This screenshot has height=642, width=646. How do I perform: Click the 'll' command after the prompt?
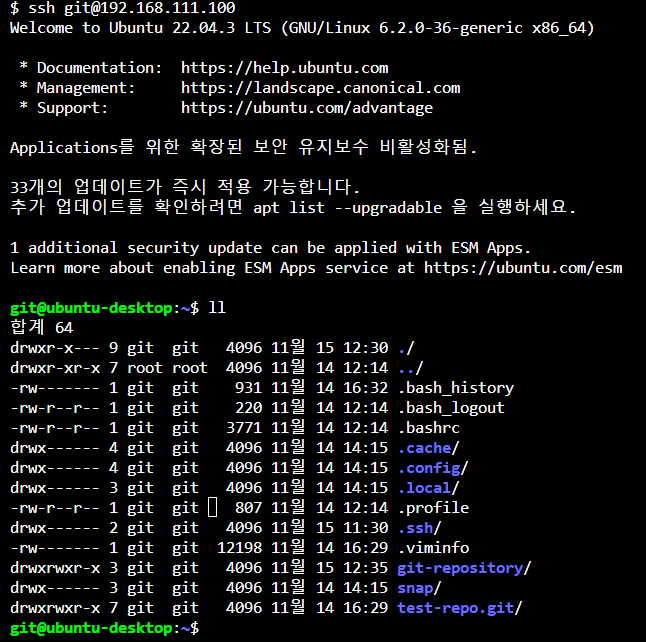point(217,308)
